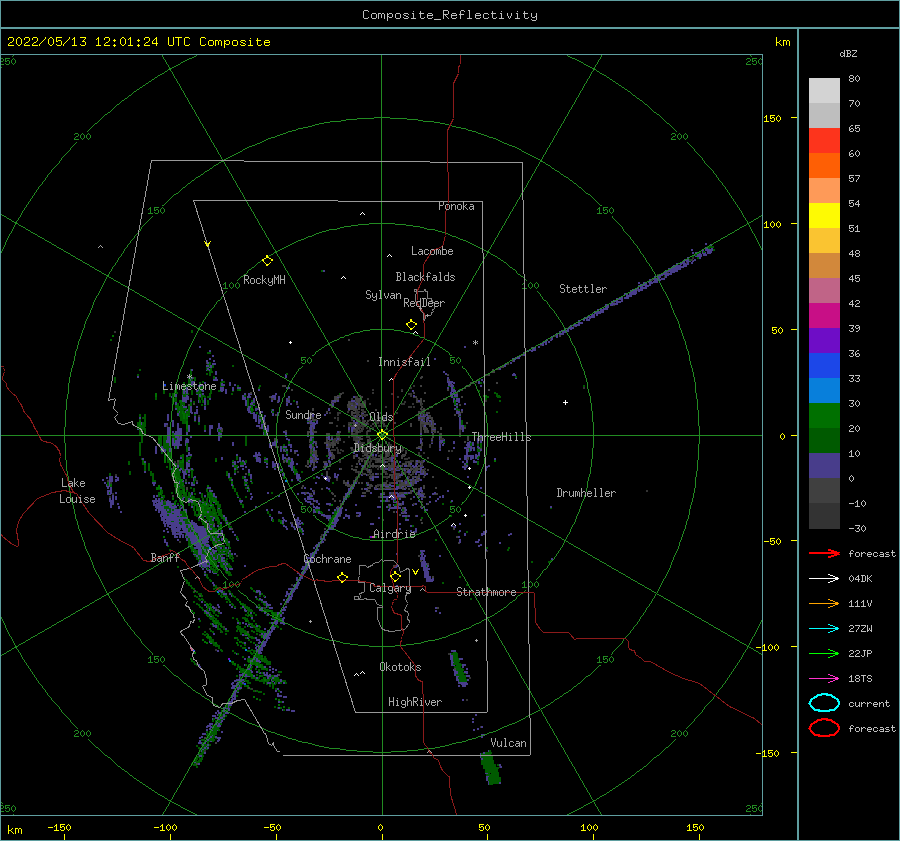Click the Sylvan label
The image size is (900, 841).
383,295
